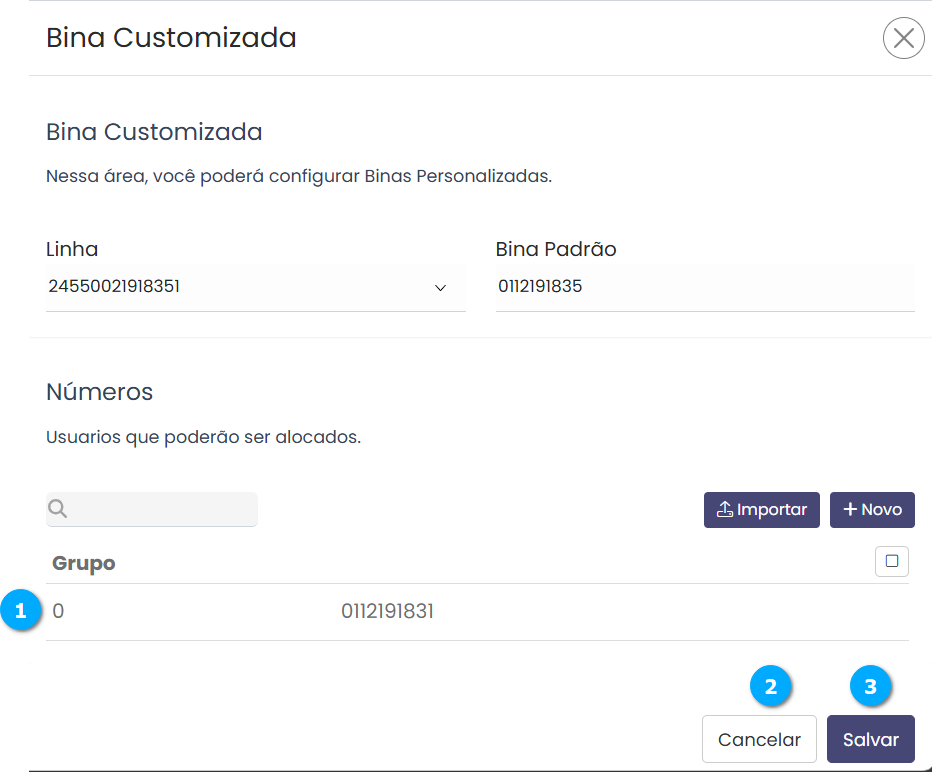Click the Grupo column header
This screenshot has height=772, width=932.
click(84, 563)
